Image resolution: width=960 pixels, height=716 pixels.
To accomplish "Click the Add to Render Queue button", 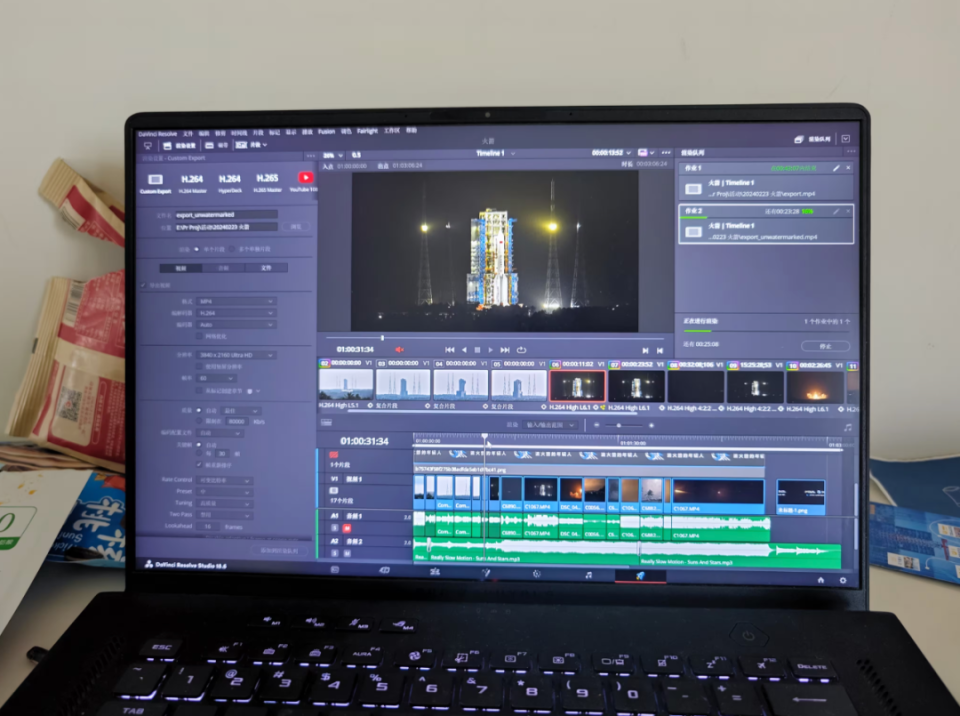I will (280, 550).
